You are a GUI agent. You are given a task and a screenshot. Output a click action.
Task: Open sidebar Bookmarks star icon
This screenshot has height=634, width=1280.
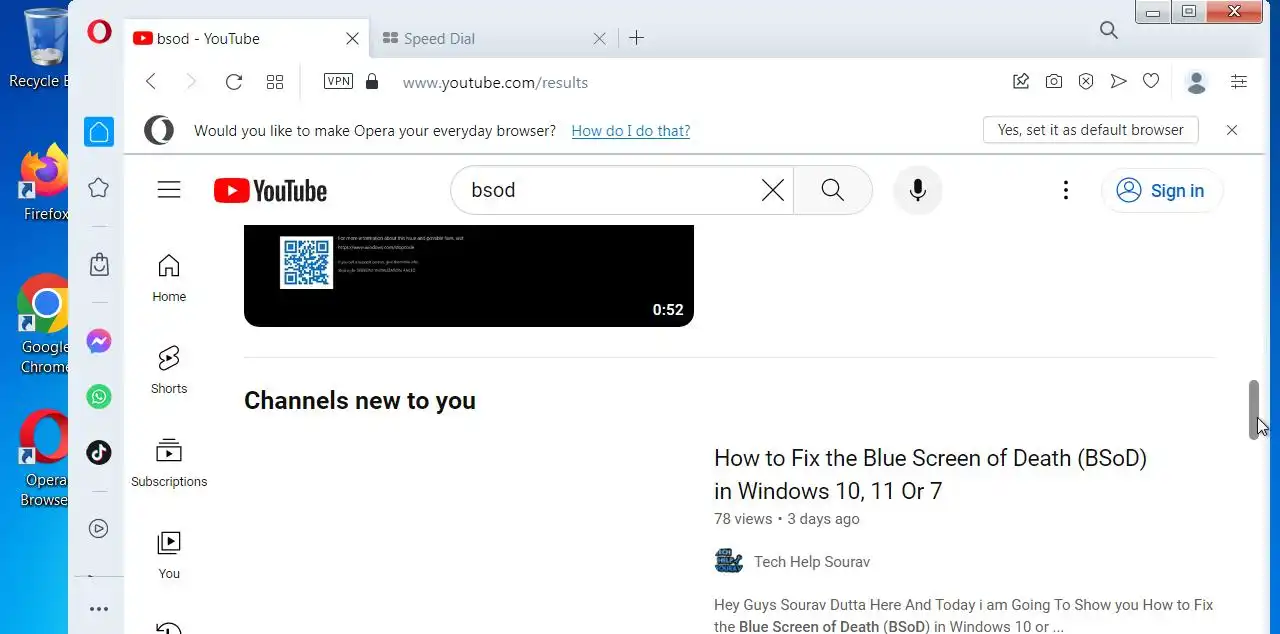click(x=99, y=187)
